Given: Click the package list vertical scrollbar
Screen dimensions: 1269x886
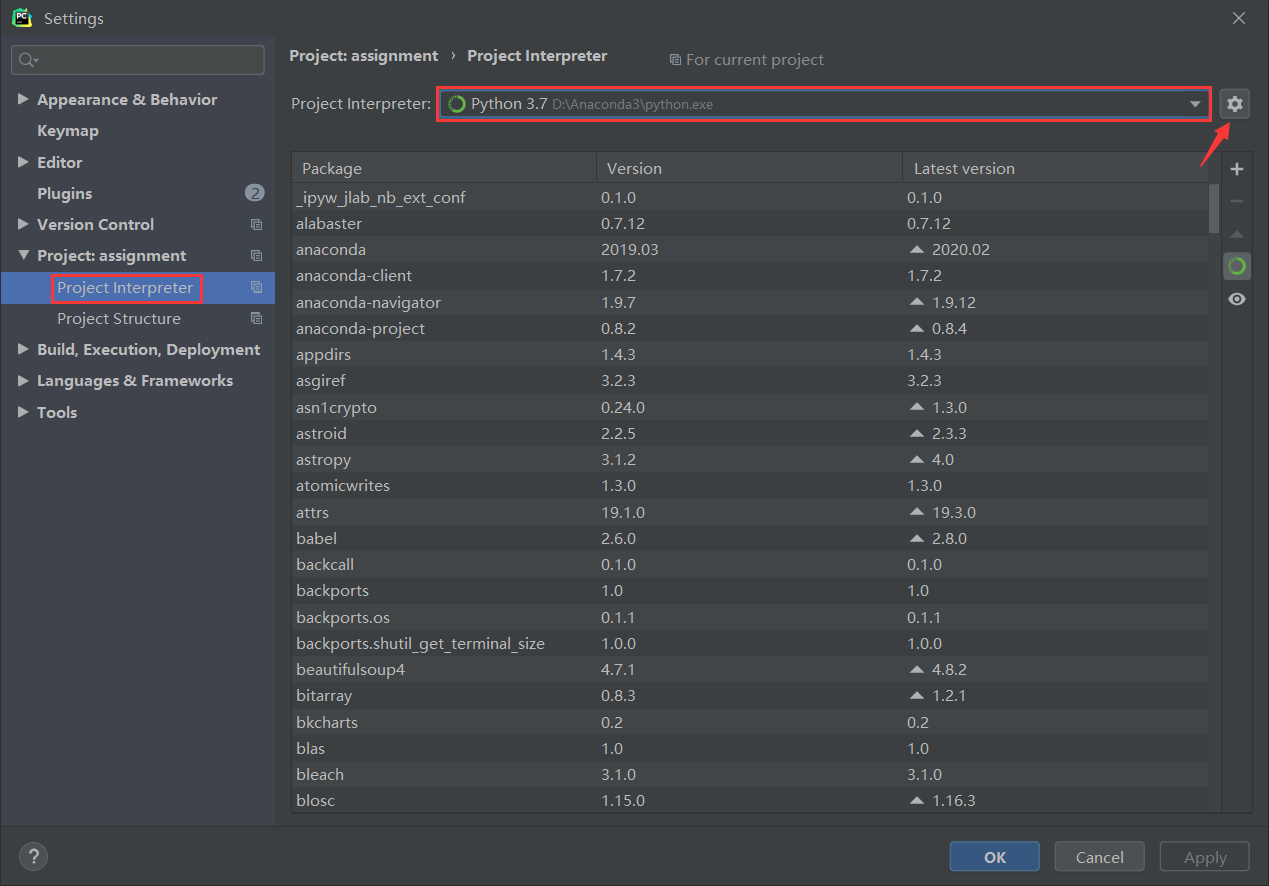Looking at the screenshot, I should pos(1214,497).
